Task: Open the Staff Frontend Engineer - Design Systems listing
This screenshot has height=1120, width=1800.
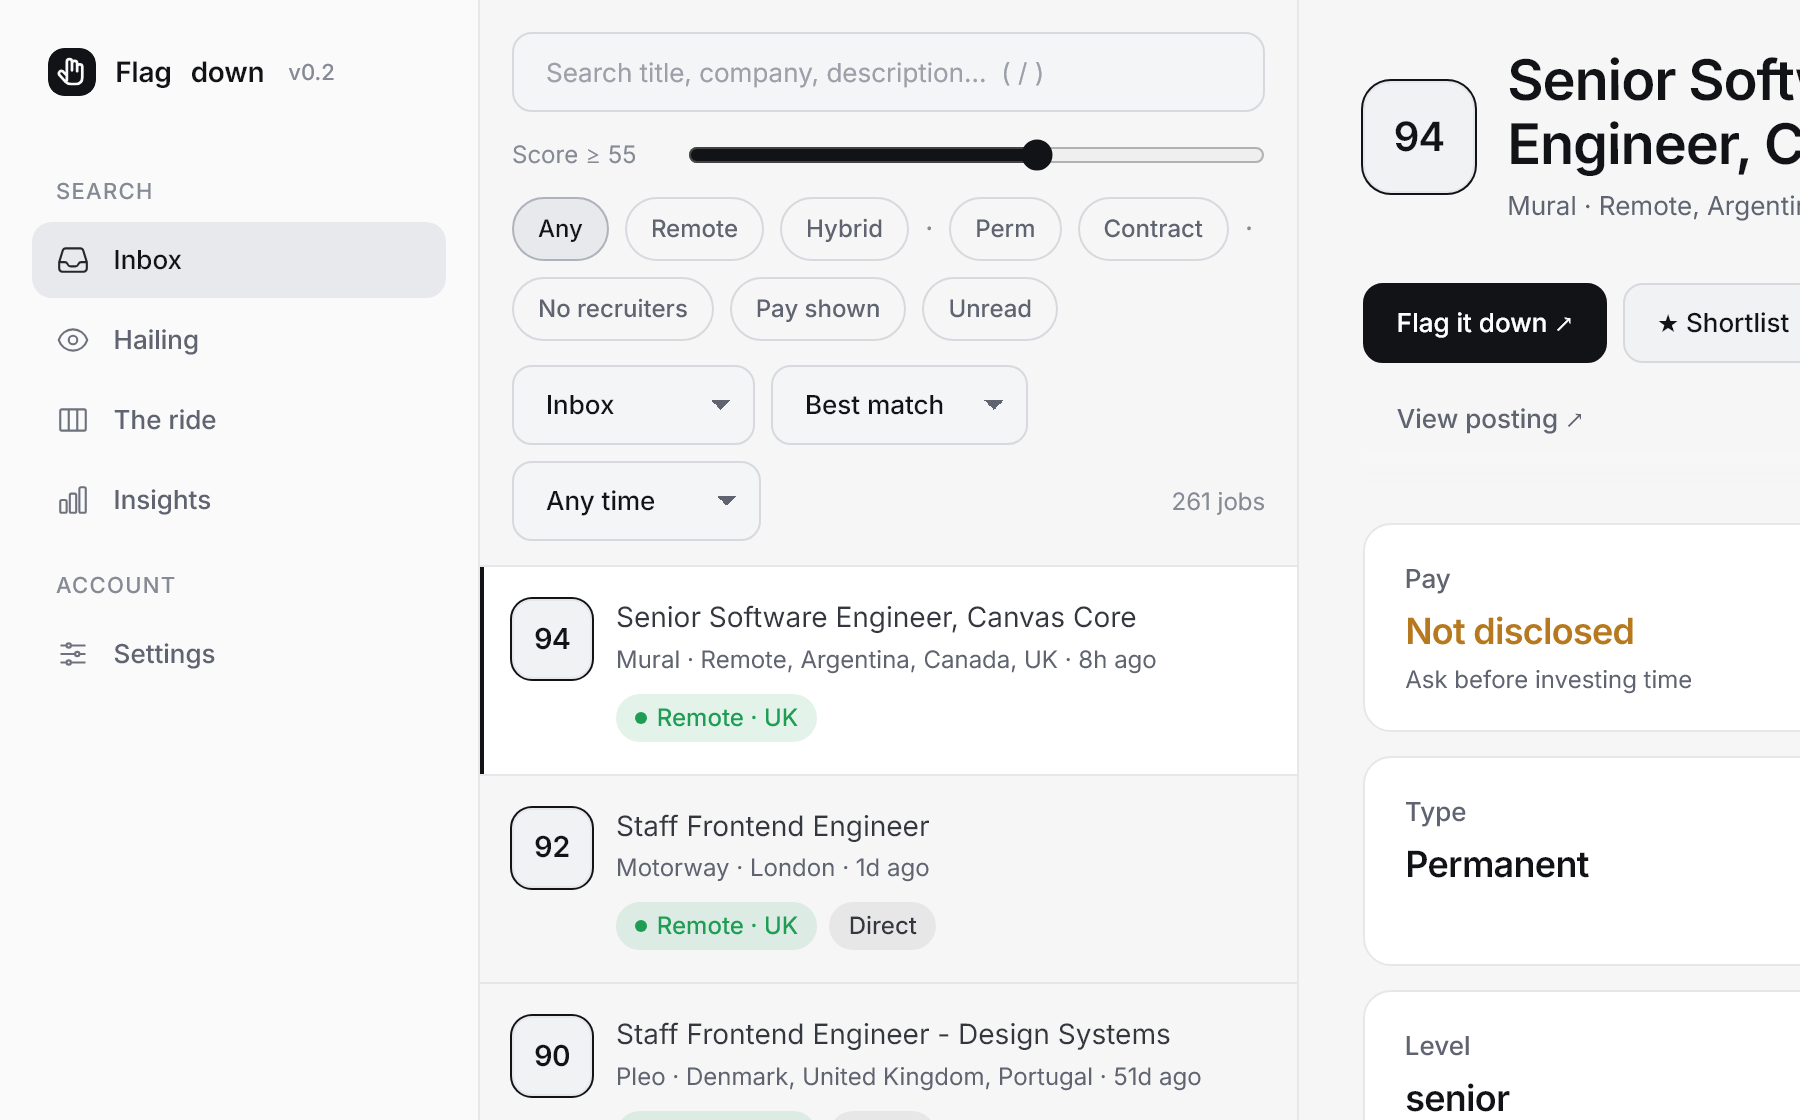Action: pyautogui.click(x=889, y=1052)
